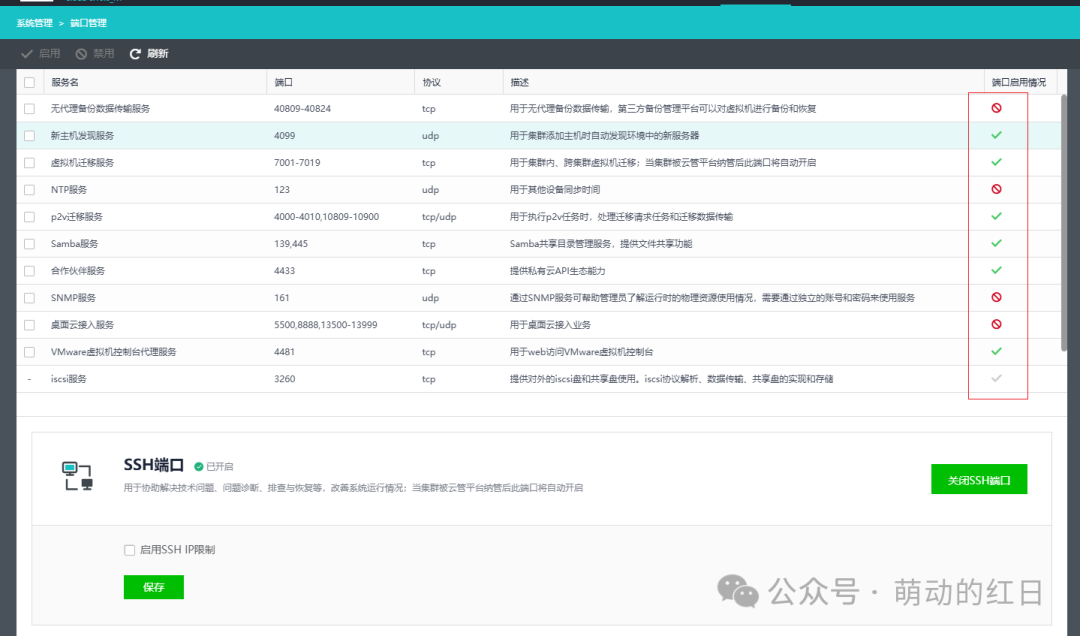Click the red disabled icon for SNMP服务
This screenshot has height=636, width=1080.
click(996, 298)
